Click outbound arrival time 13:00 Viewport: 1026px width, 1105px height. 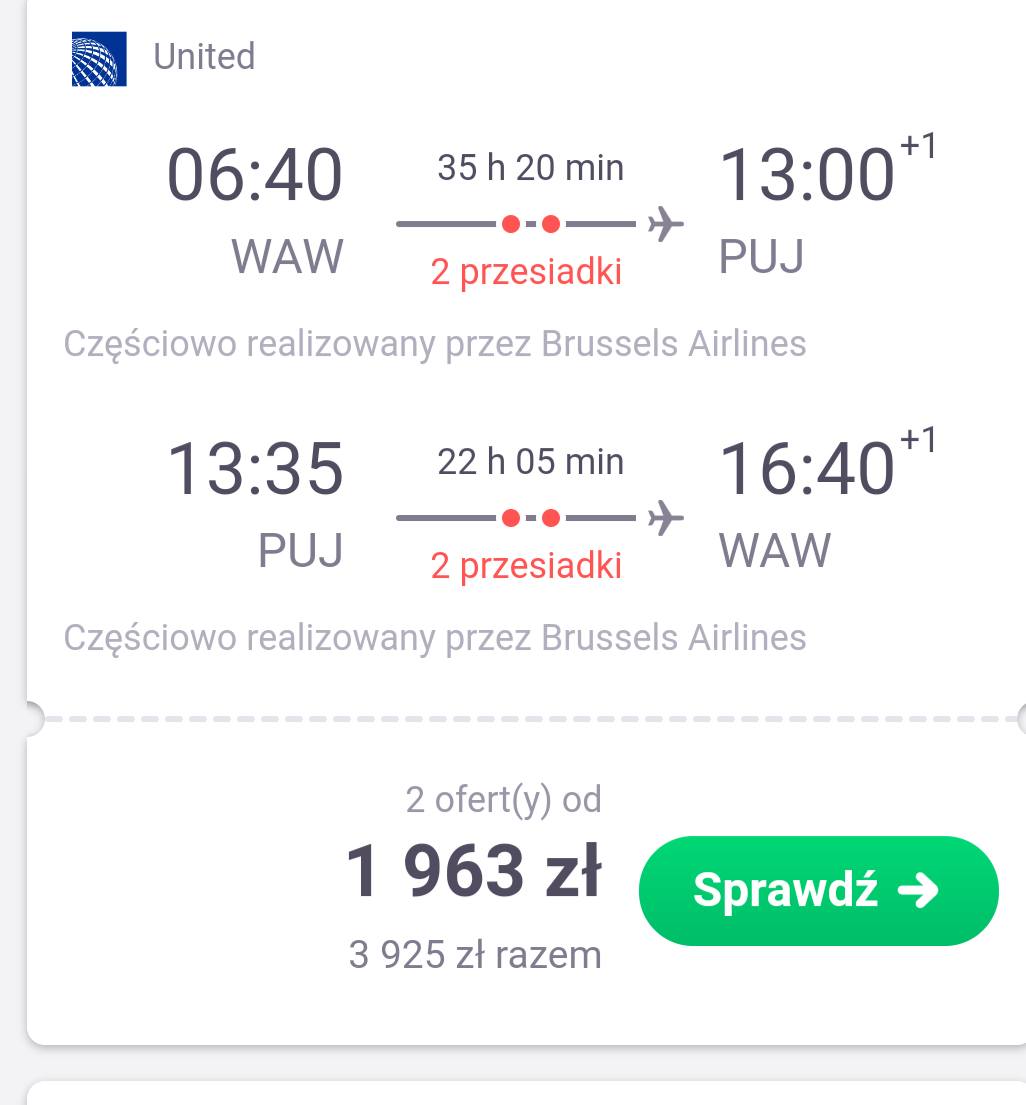tap(807, 174)
